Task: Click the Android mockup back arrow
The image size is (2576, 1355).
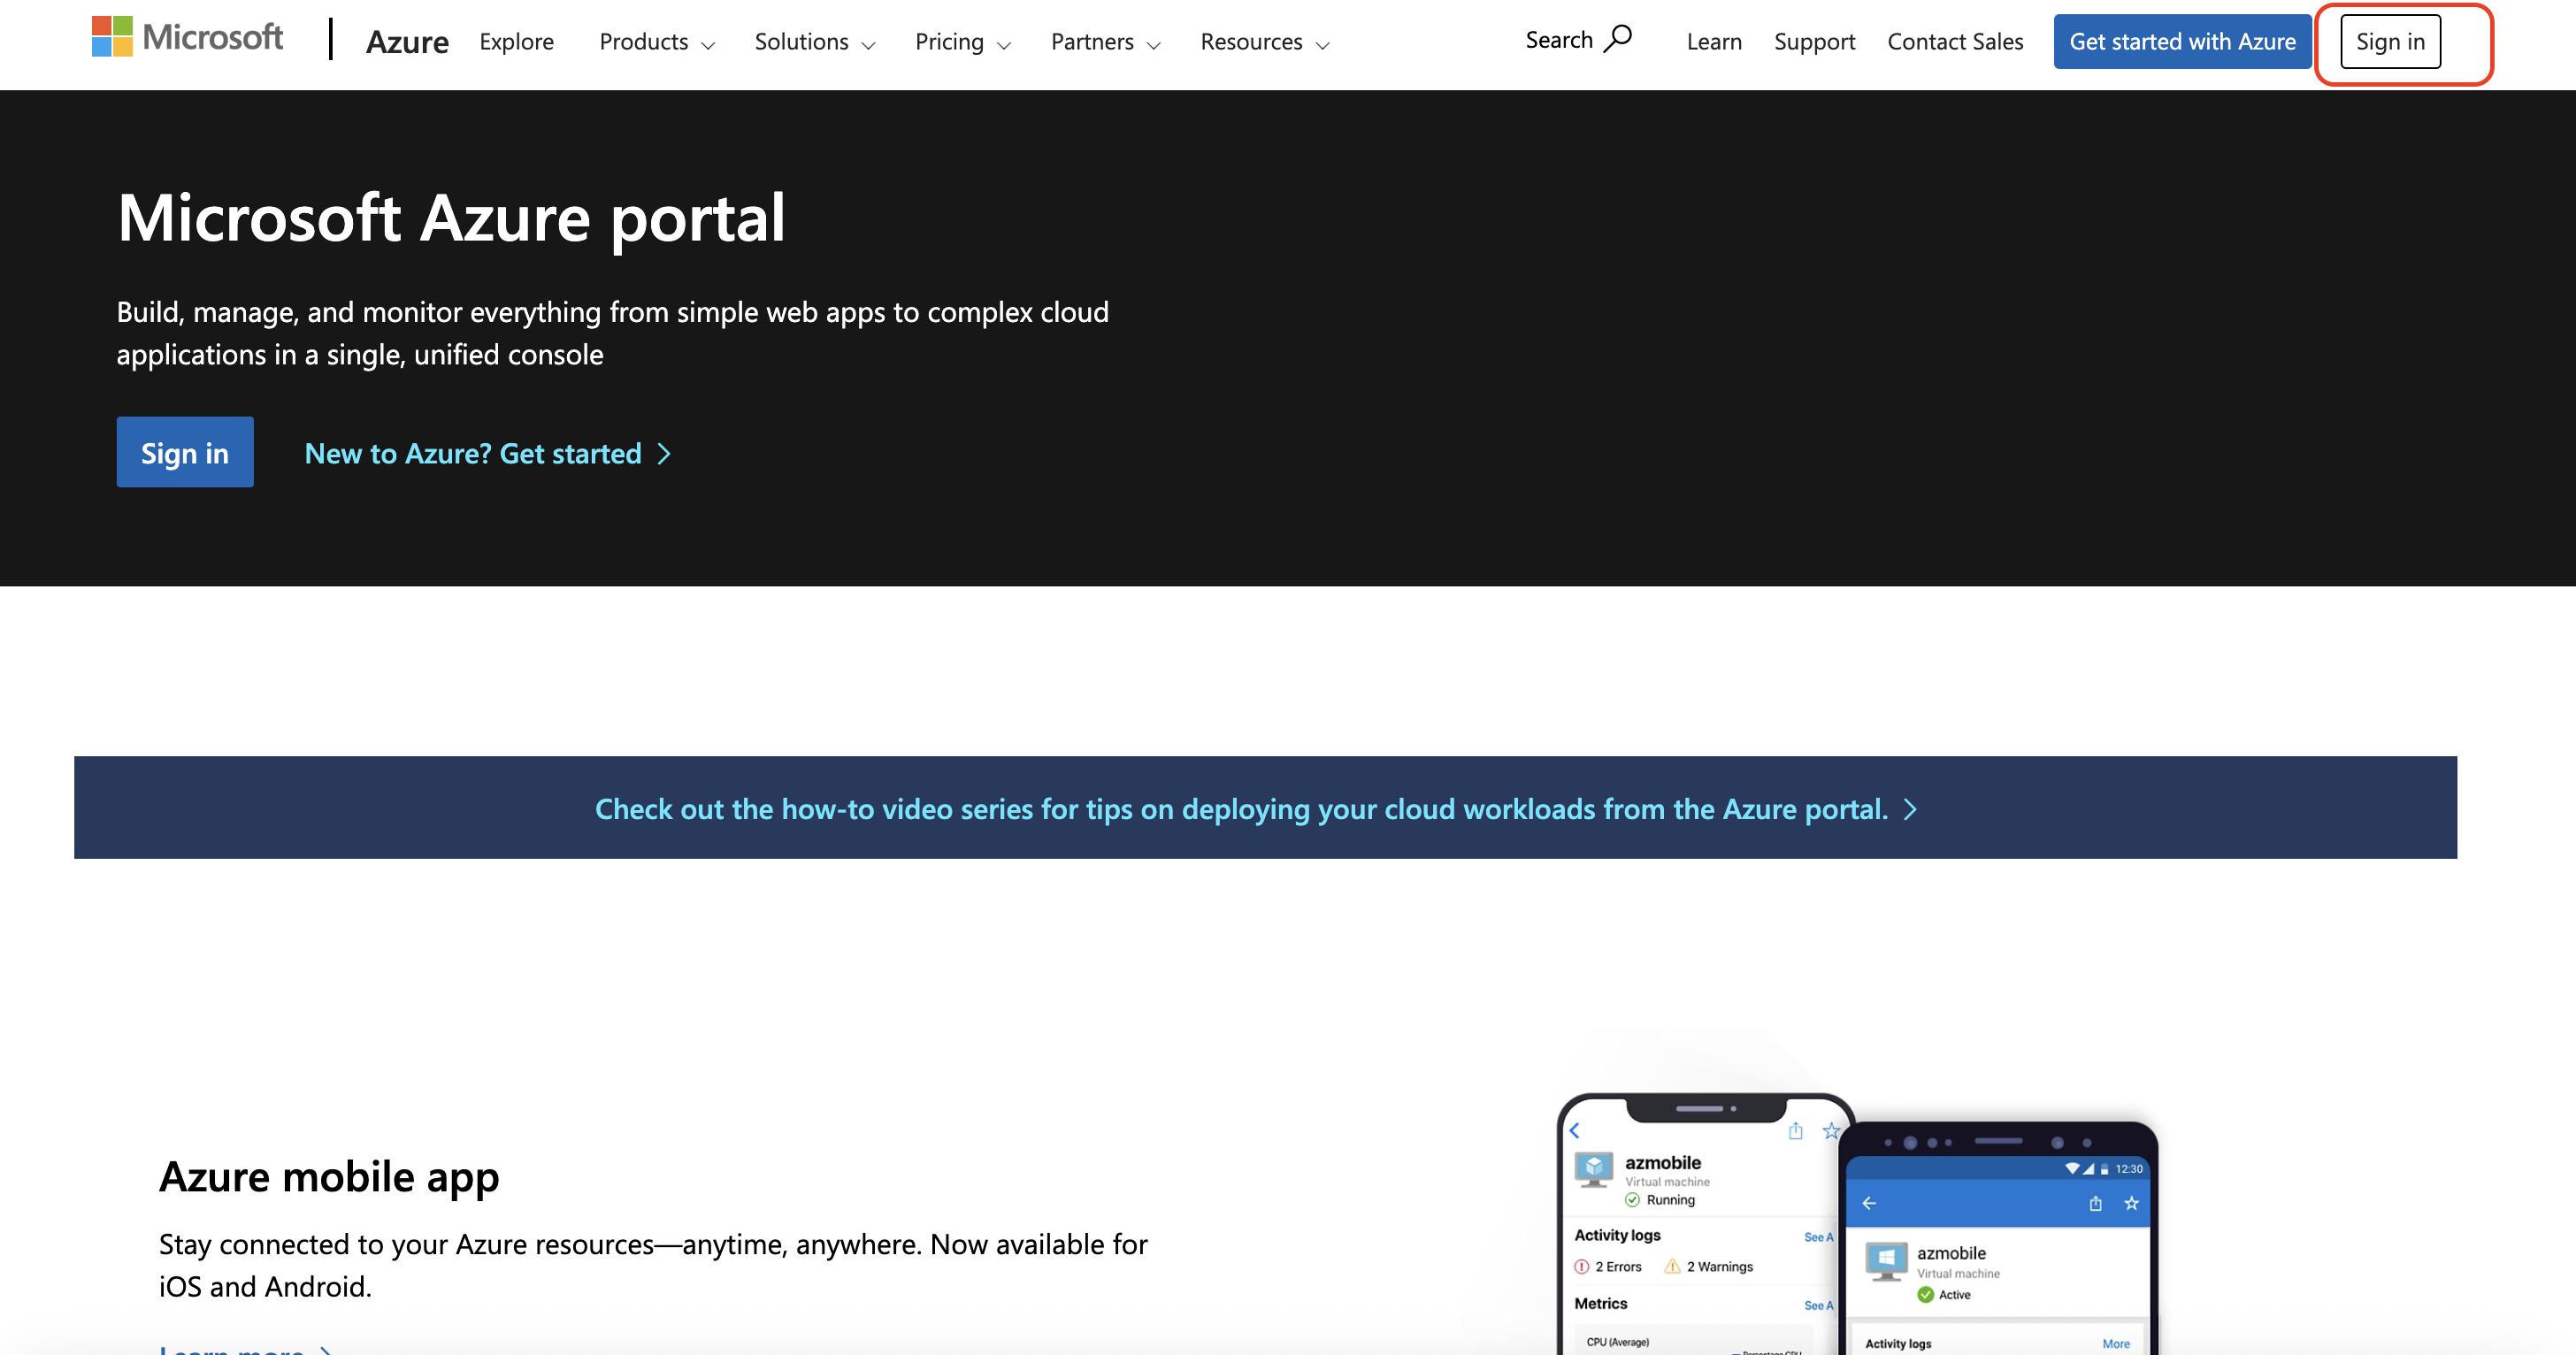Action: tap(1869, 1203)
